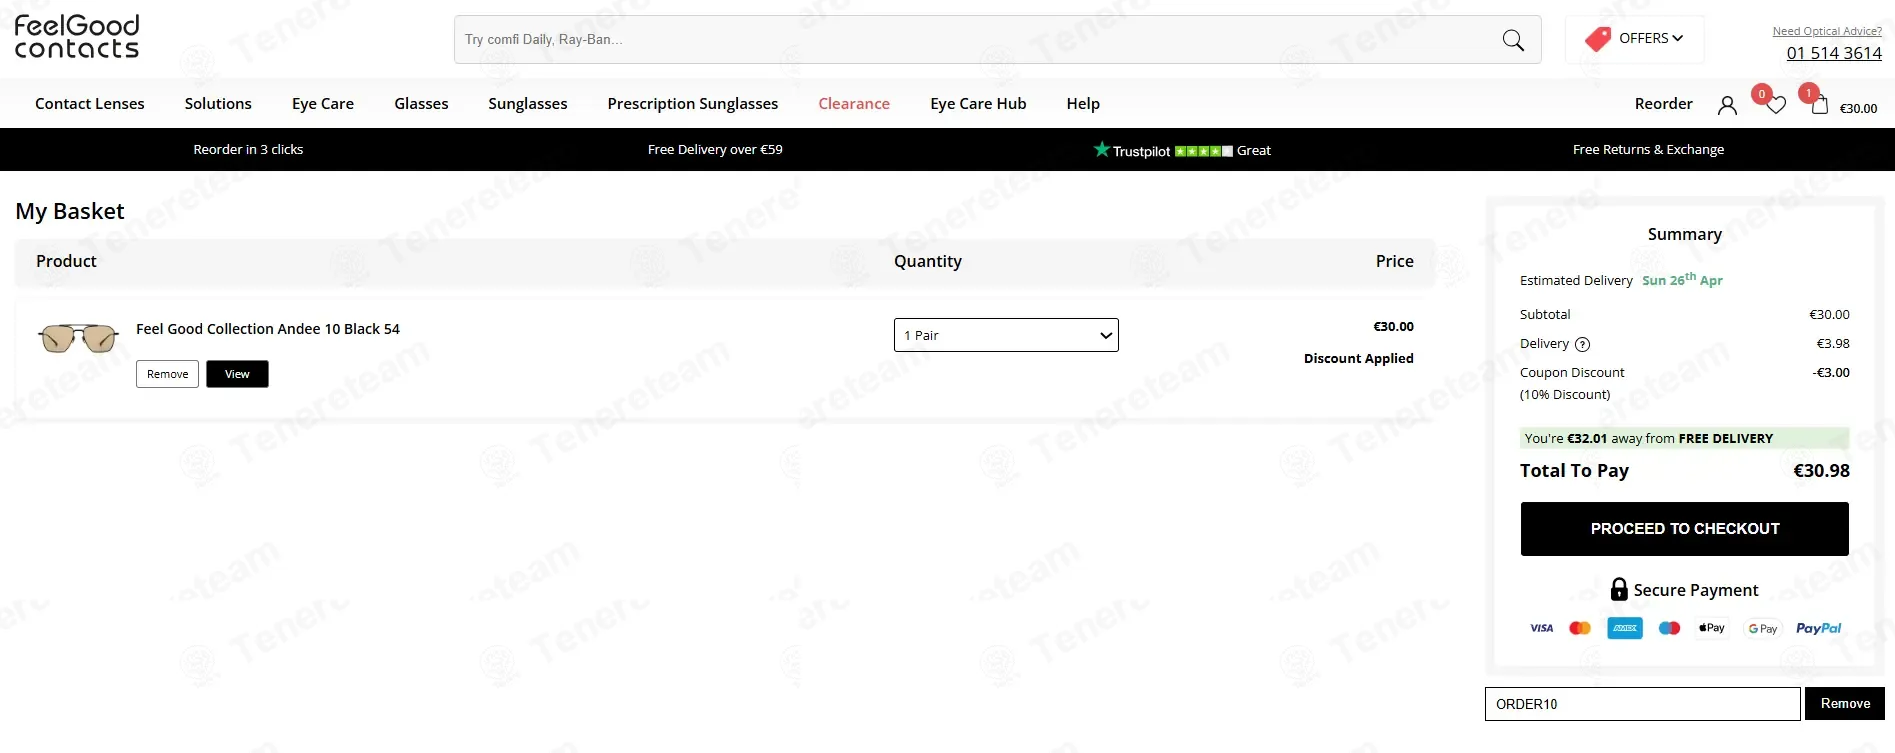Click Reorder in 3 clicks banner
This screenshot has height=753, width=1895.
click(x=248, y=150)
